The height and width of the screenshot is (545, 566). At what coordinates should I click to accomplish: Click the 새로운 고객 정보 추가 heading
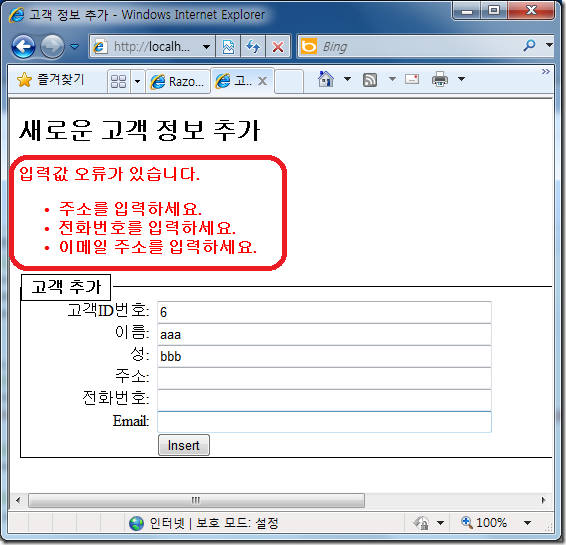(139, 130)
